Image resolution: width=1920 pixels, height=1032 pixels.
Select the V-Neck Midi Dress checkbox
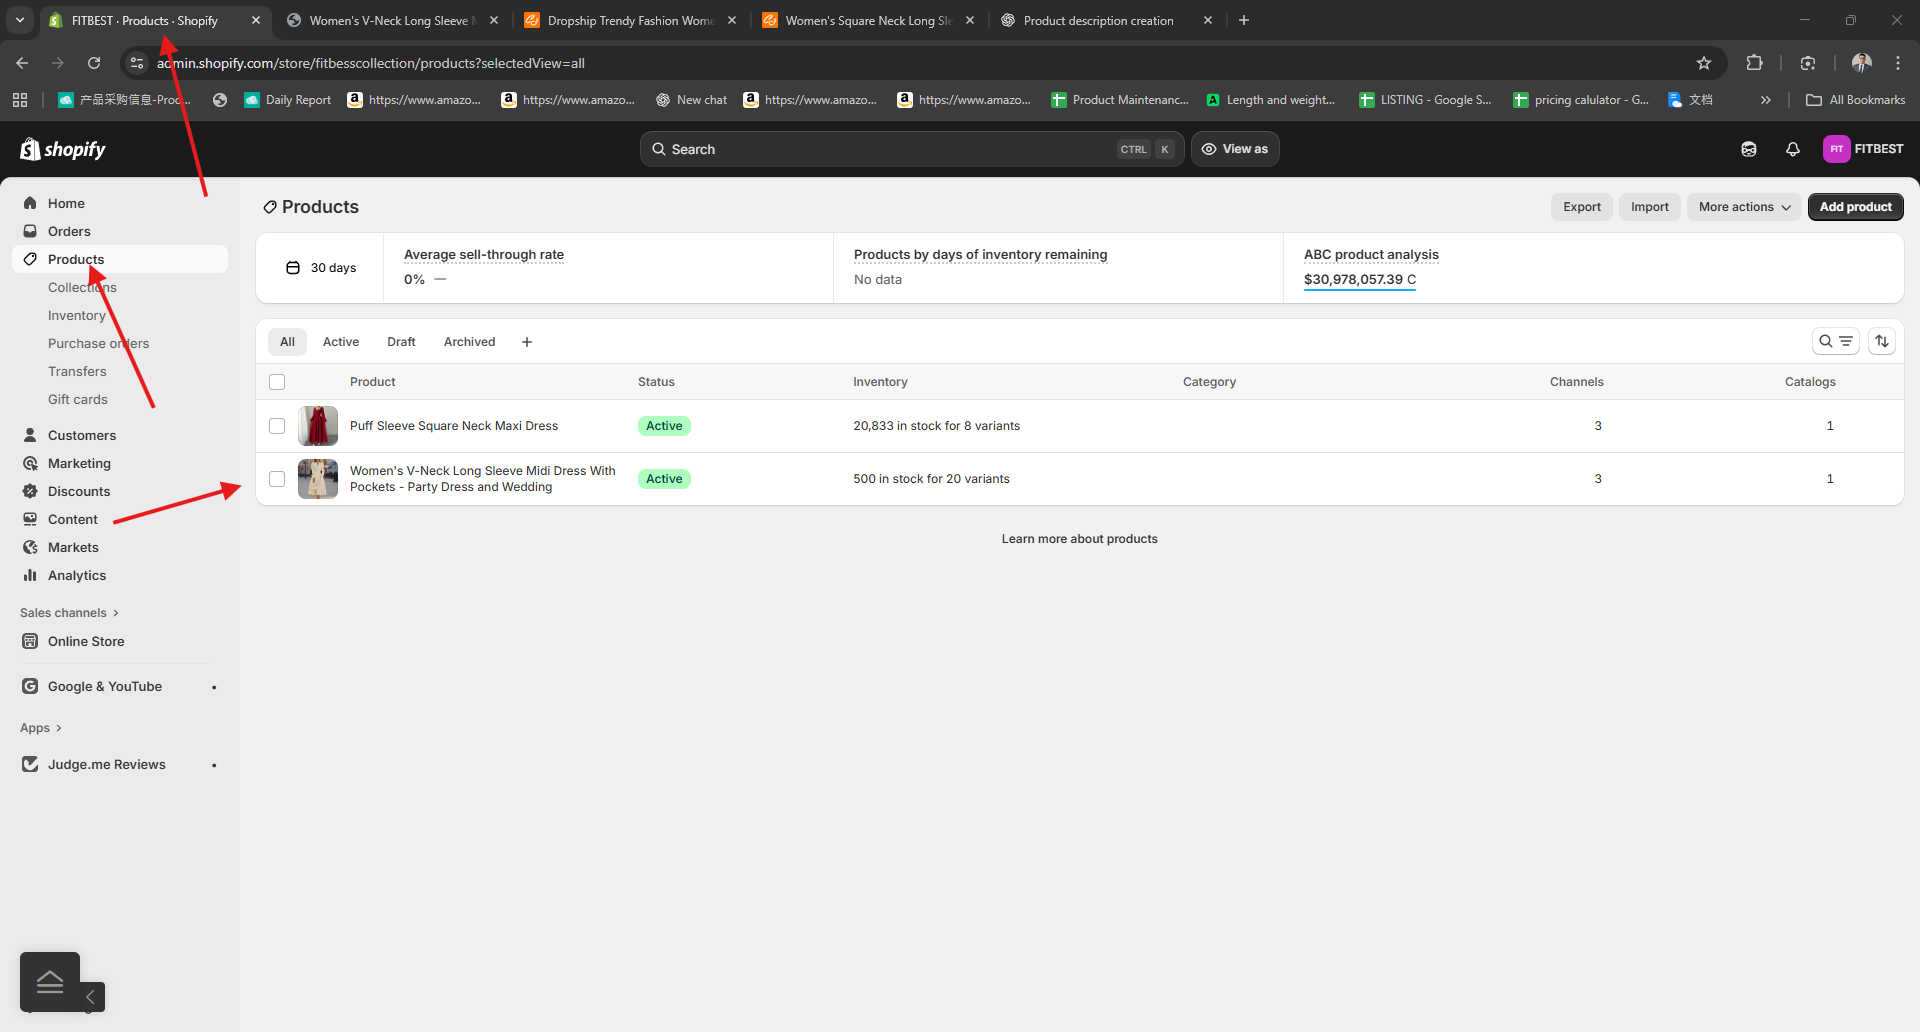[277, 479]
